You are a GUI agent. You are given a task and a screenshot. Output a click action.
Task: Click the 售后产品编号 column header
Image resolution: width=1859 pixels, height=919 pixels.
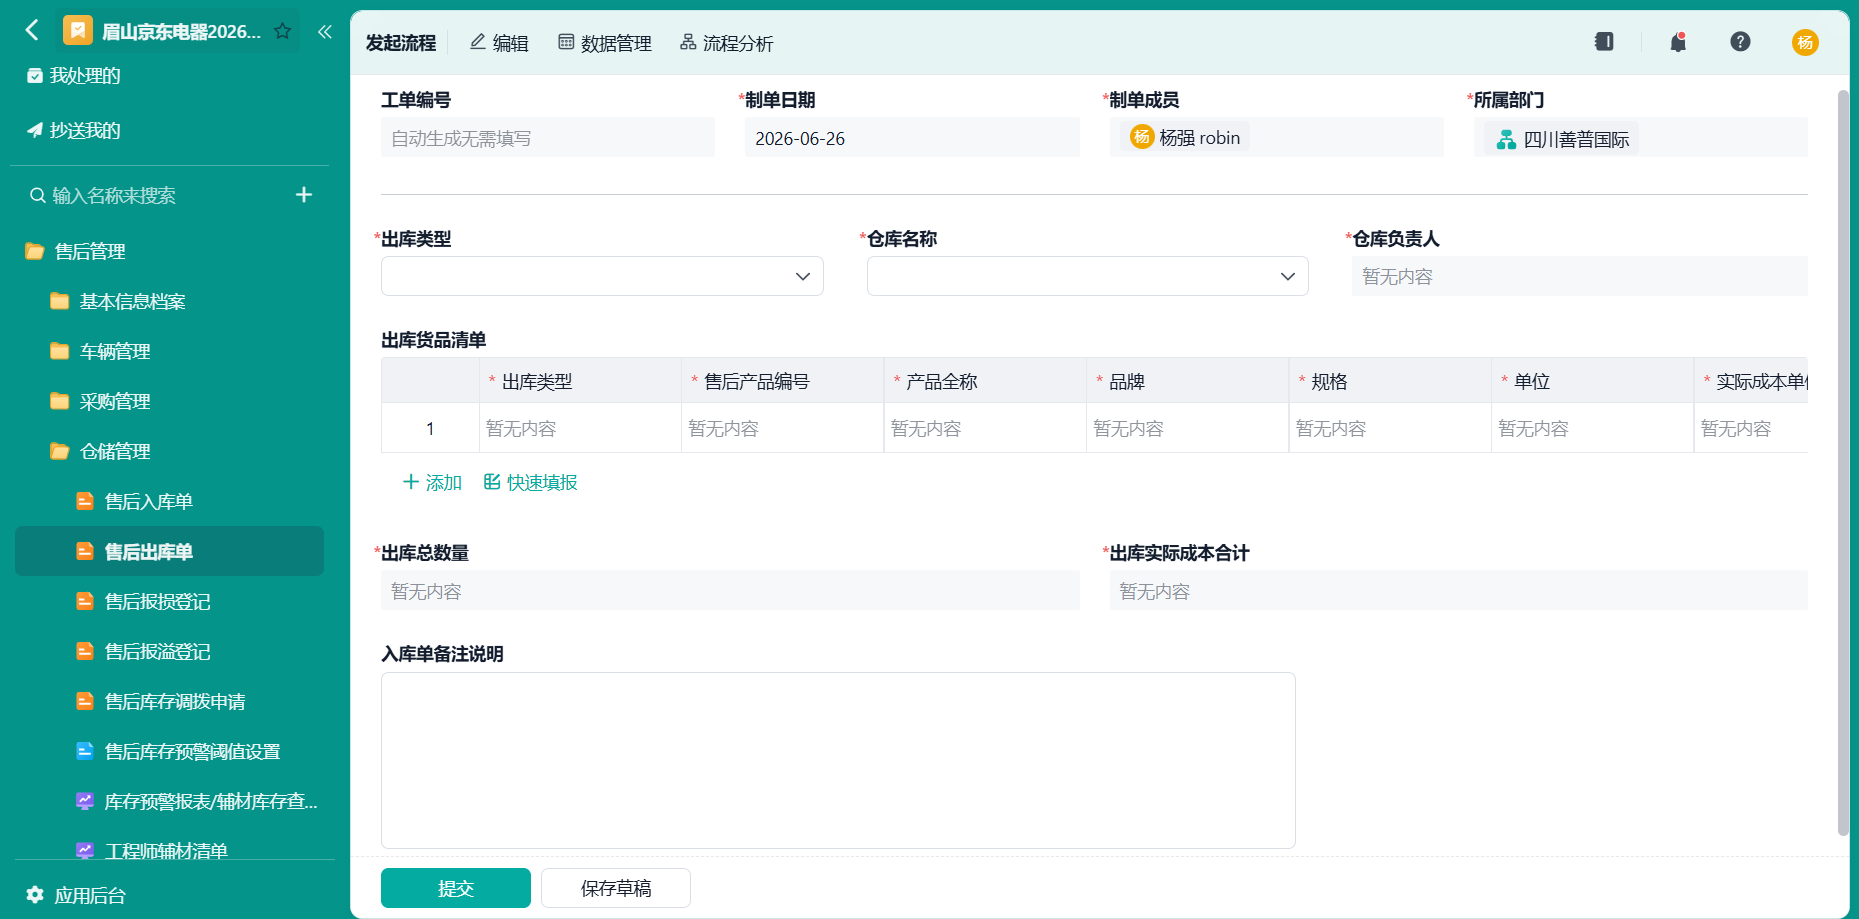[783, 381]
